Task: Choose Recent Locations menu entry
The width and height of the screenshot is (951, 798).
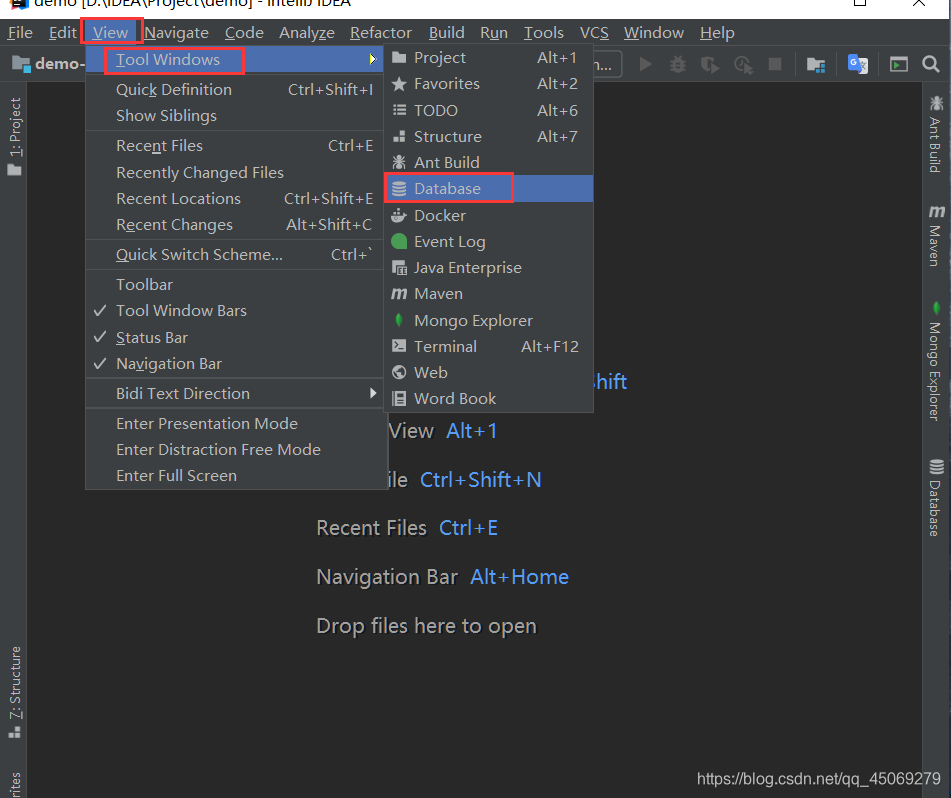Action: (235, 198)
